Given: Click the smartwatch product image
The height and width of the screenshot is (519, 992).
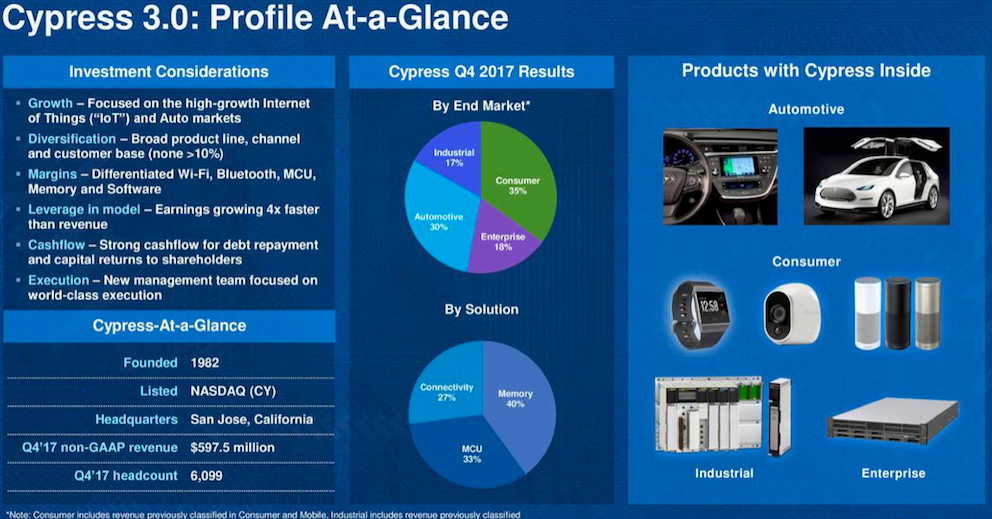Looking at the screenshot, I should click(701, 314).
